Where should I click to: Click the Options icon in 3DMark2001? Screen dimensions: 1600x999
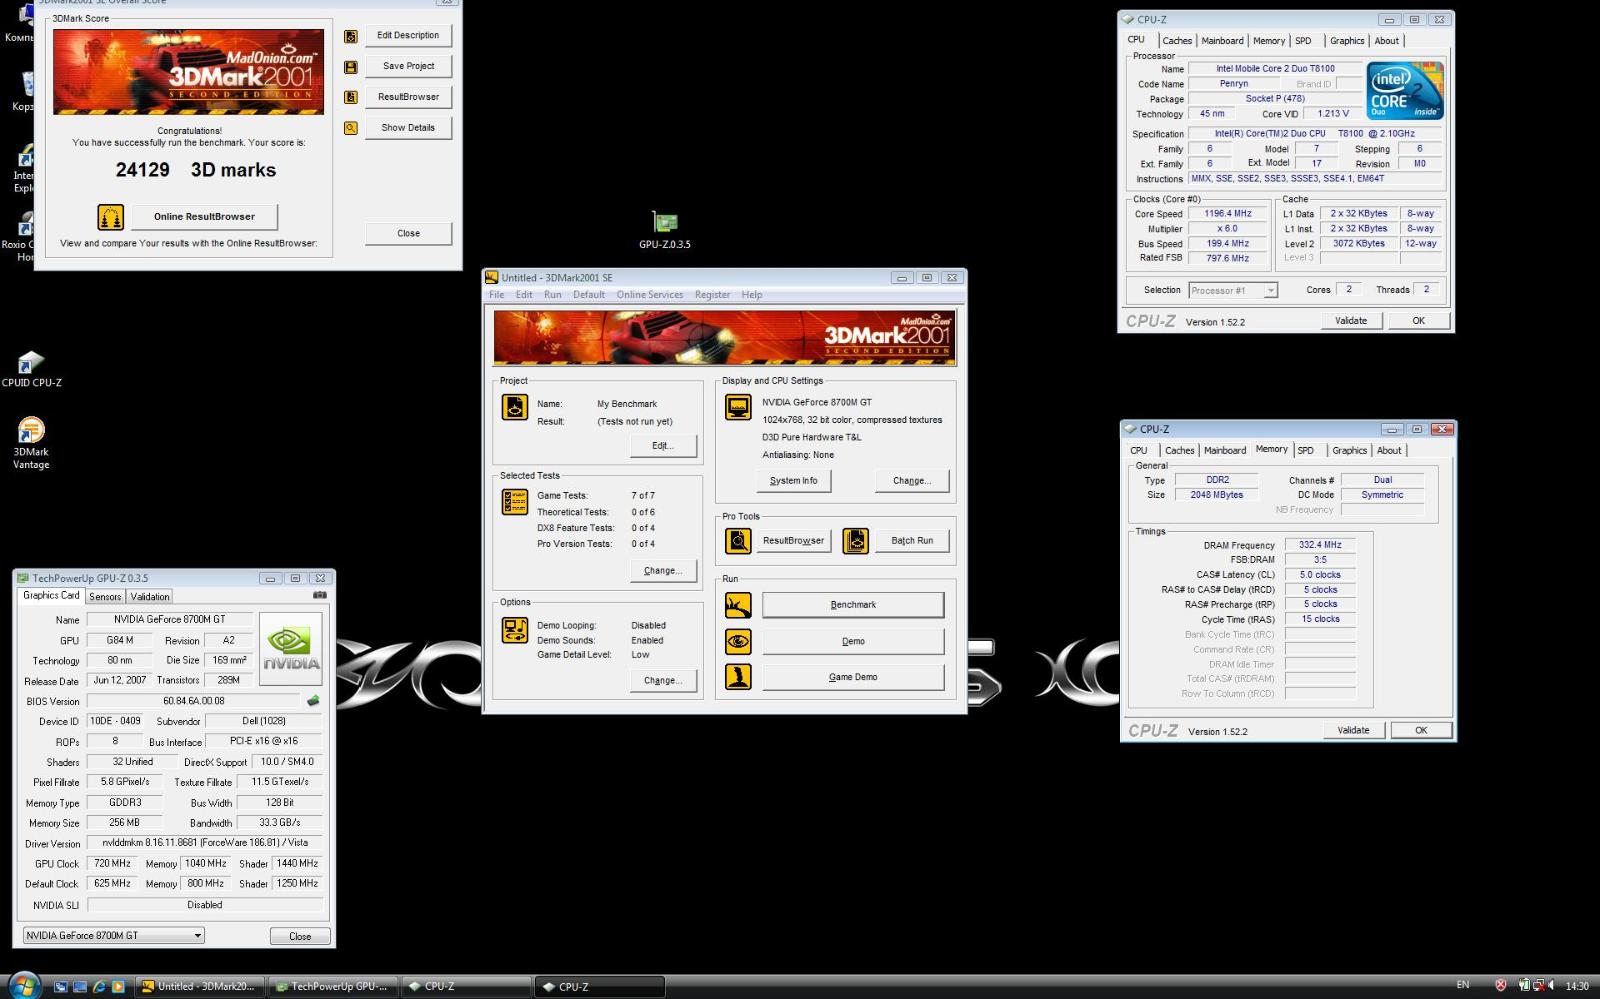point(515,630)
